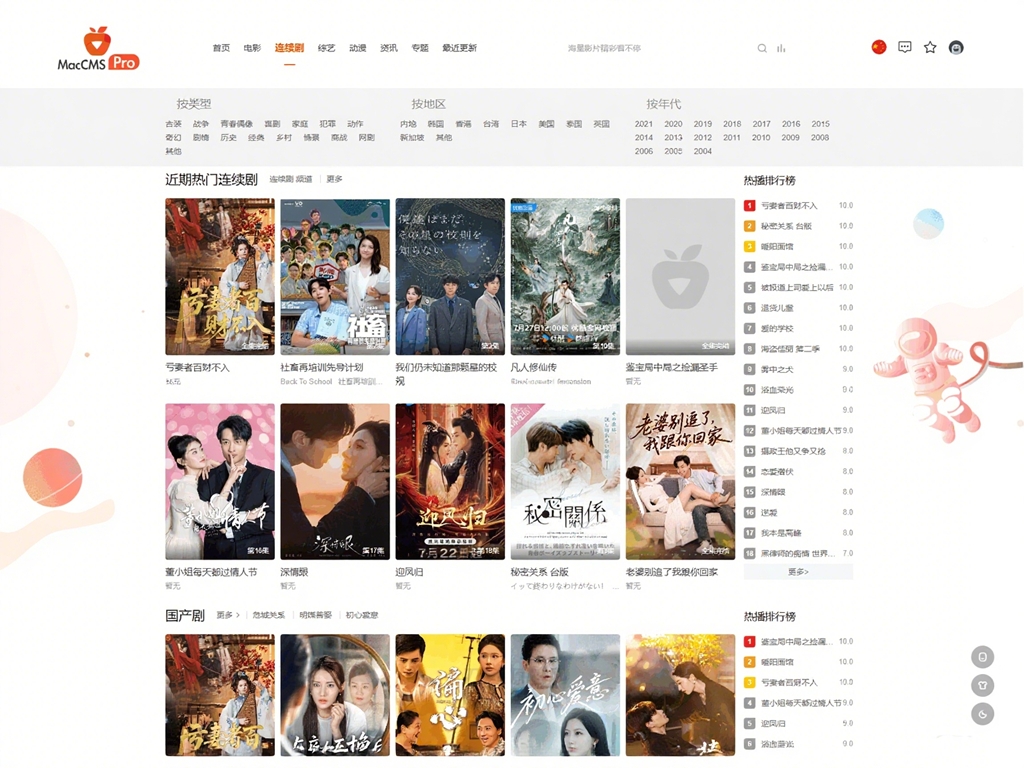The height and width of the screenshot is (768, 1024).
Task: Click the floating mobile phone icon
Action: [982, 657]
